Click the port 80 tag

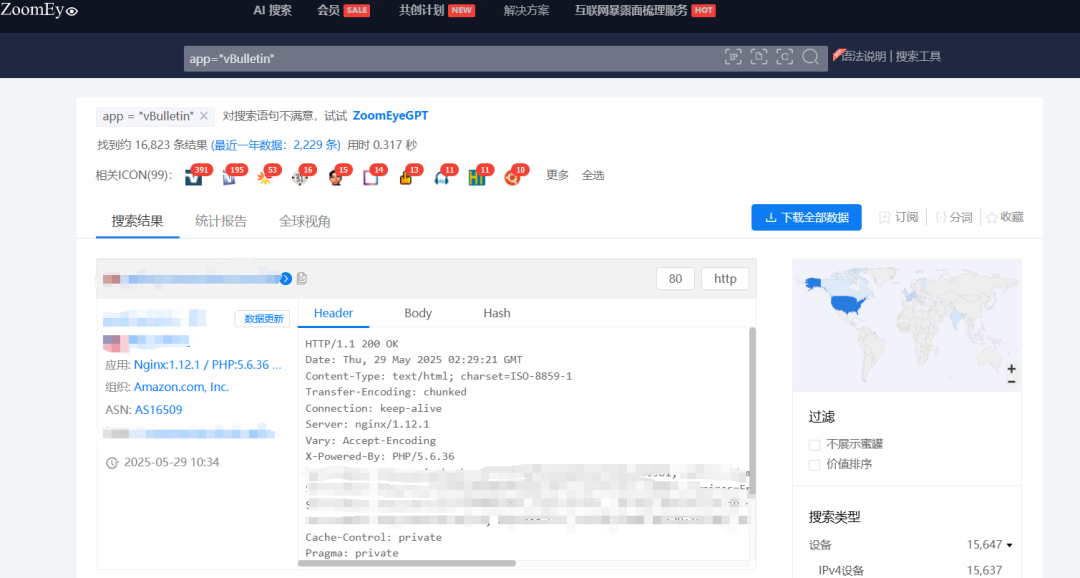[675, 278]
